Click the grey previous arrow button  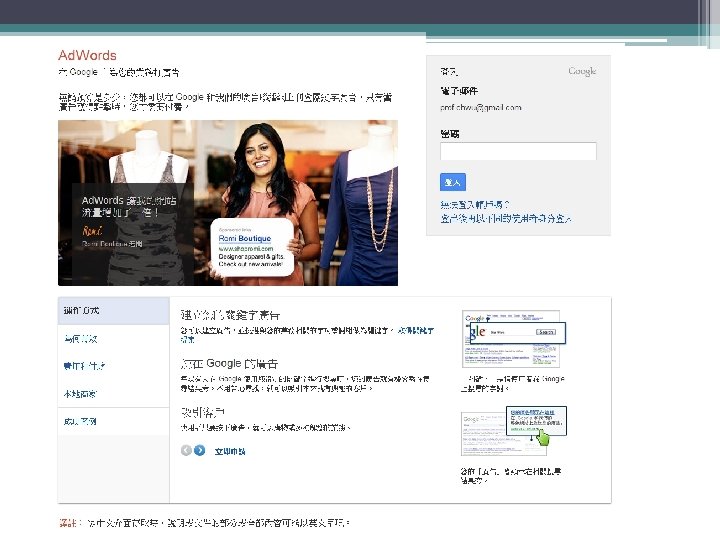click(x=186, y=450)
